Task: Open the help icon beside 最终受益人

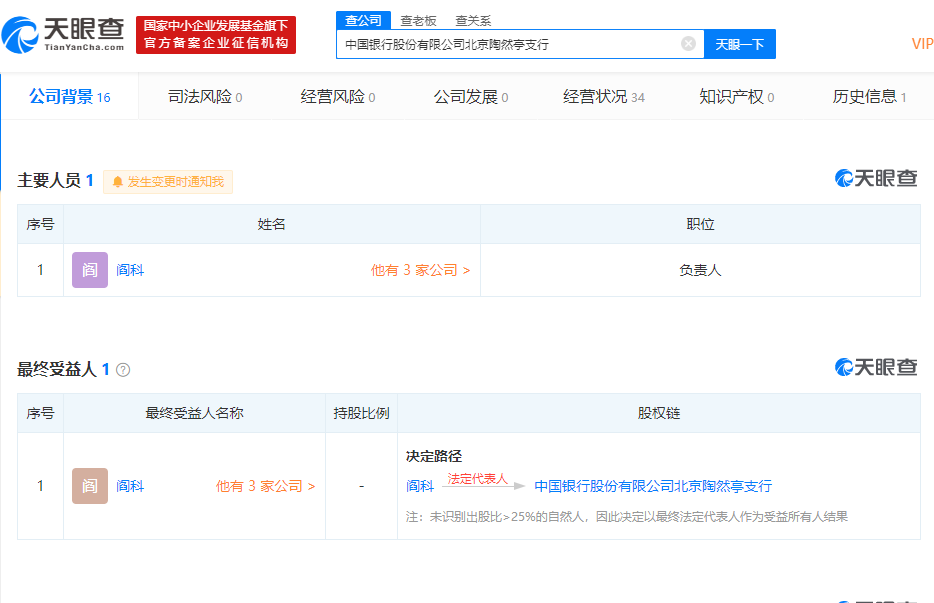Action: pos(123,370)
